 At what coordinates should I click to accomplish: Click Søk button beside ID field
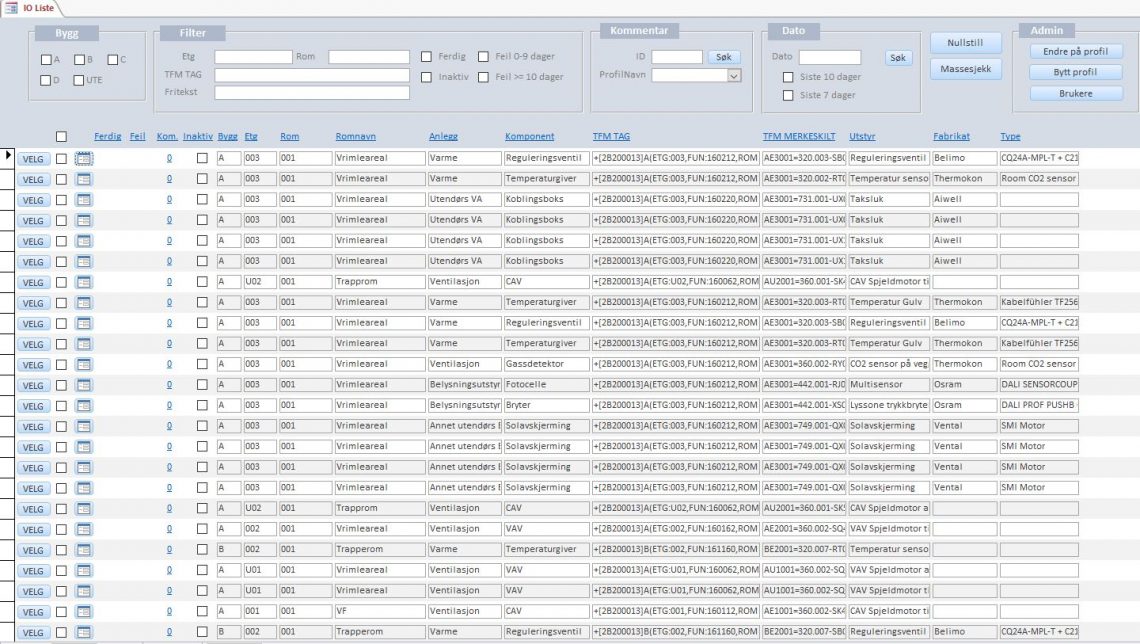coord(723,57)
